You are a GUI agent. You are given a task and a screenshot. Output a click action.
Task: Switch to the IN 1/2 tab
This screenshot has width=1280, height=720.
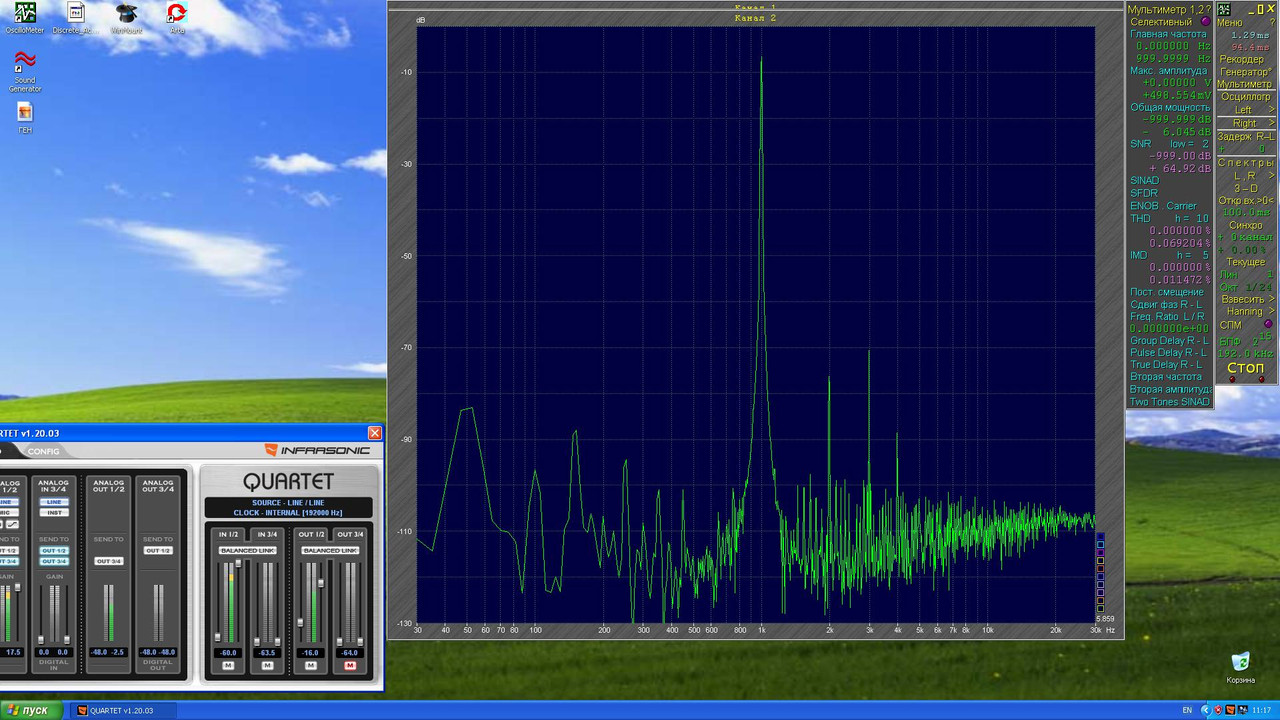click(x=228, y=534)
